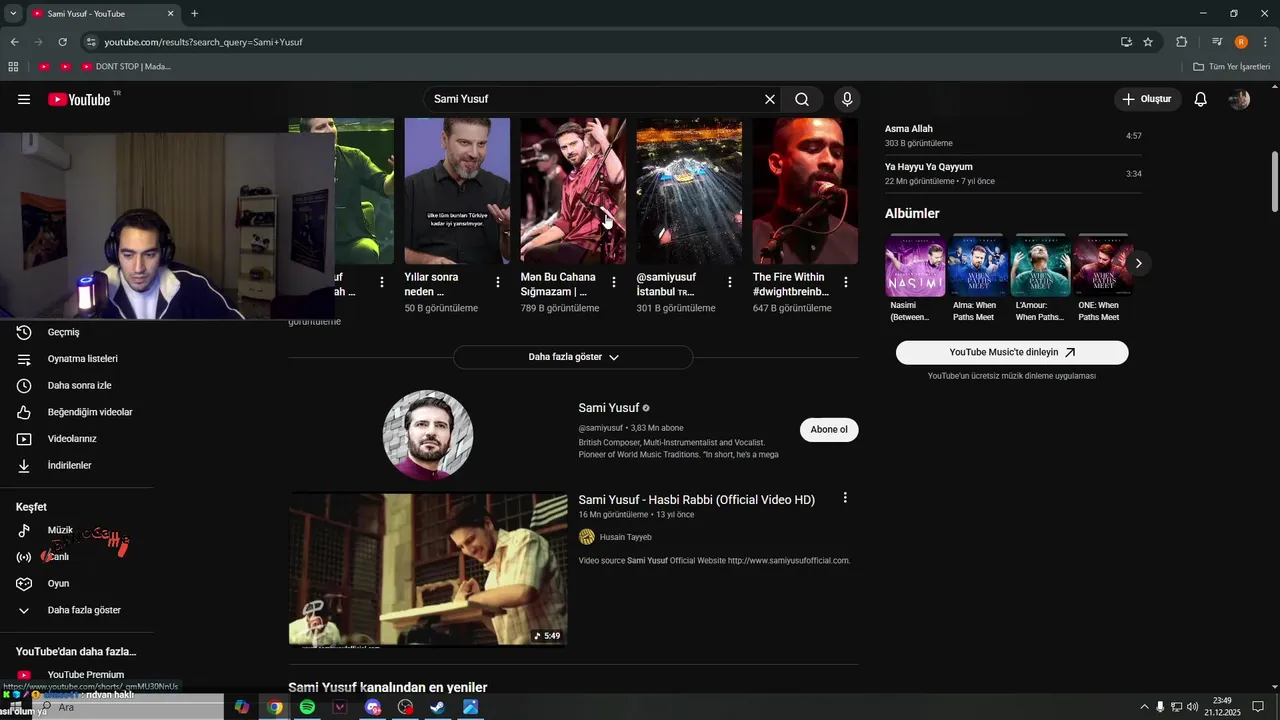This screenshot has height=720, width=1280.
Task: Open L'Amour: When Paths album
Action: coord(1040,265)
